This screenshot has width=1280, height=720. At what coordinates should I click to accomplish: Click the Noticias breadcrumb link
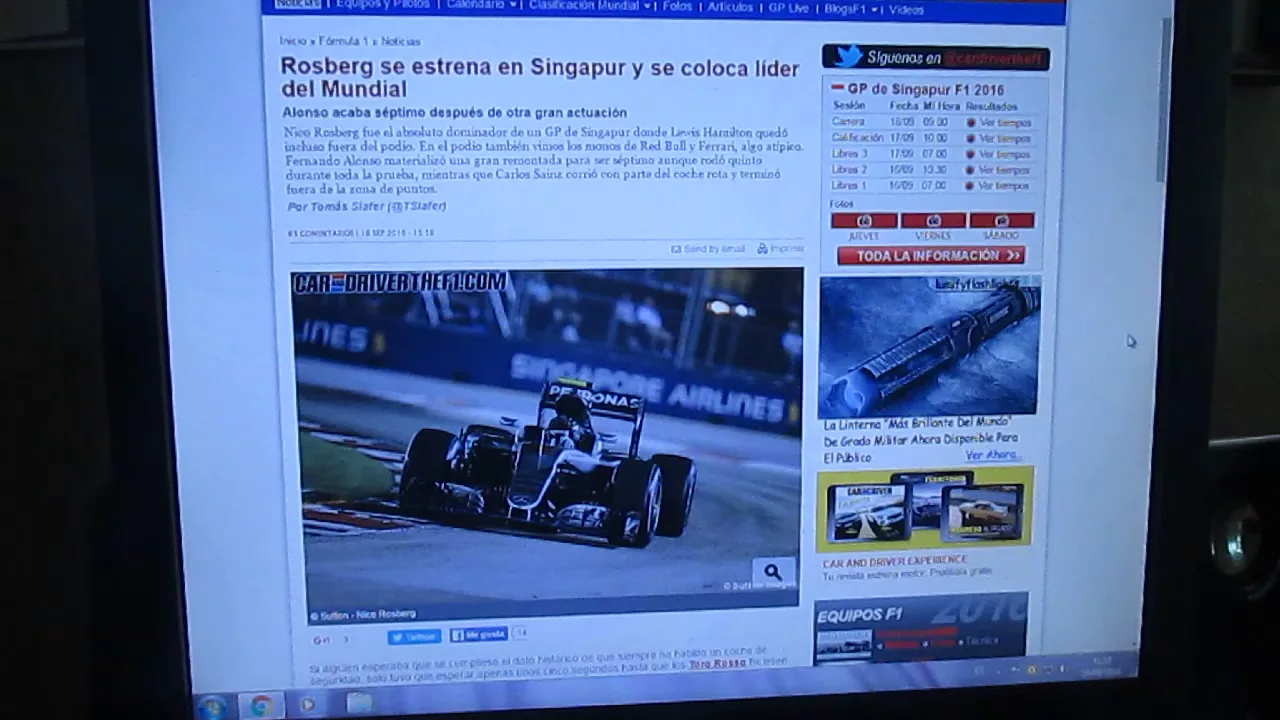click(400, 42)
